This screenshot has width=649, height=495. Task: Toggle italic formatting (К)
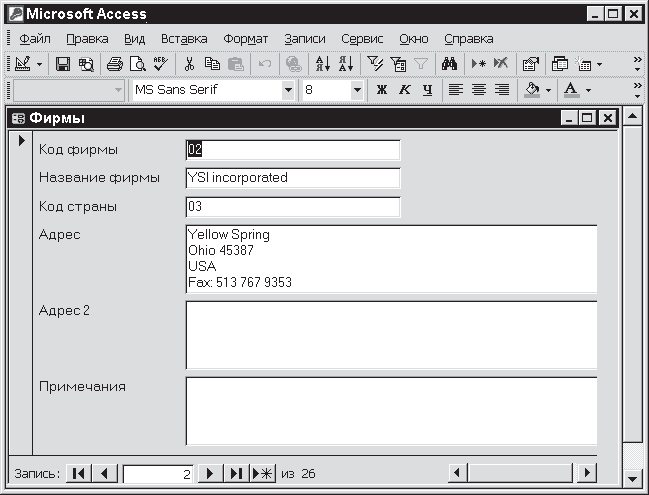[404, 90]
